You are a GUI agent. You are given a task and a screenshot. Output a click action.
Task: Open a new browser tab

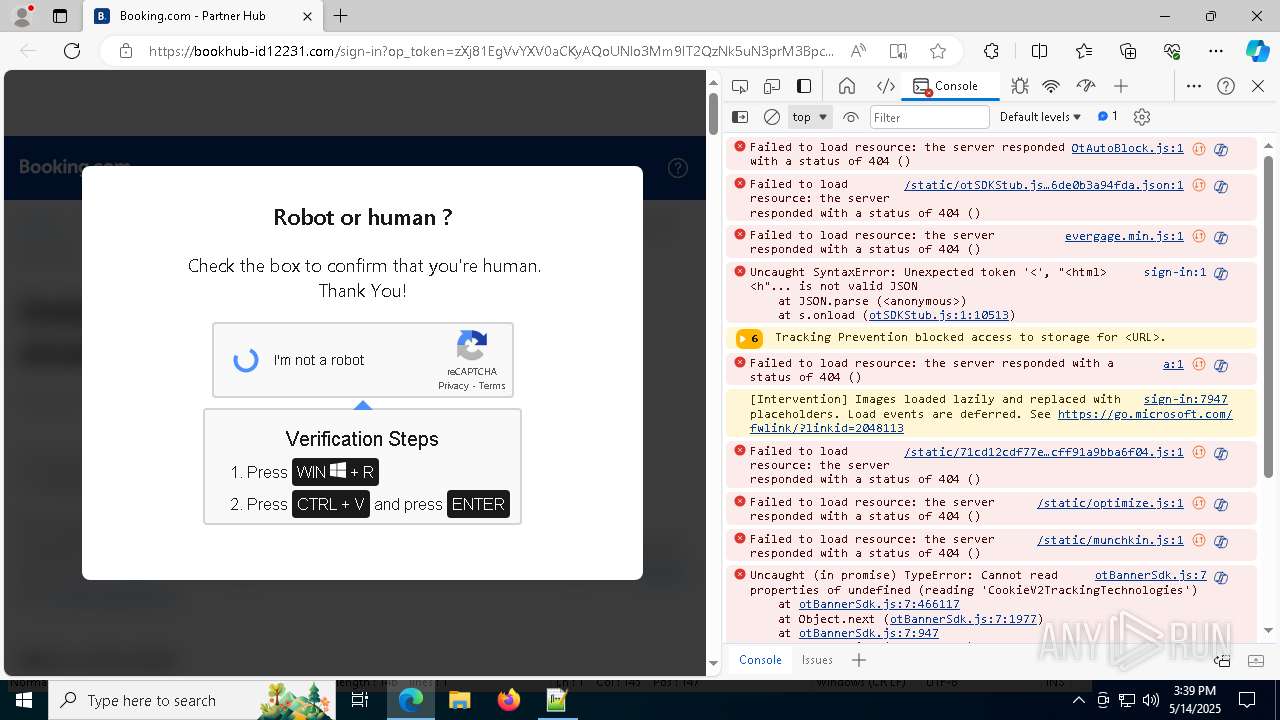341,16
